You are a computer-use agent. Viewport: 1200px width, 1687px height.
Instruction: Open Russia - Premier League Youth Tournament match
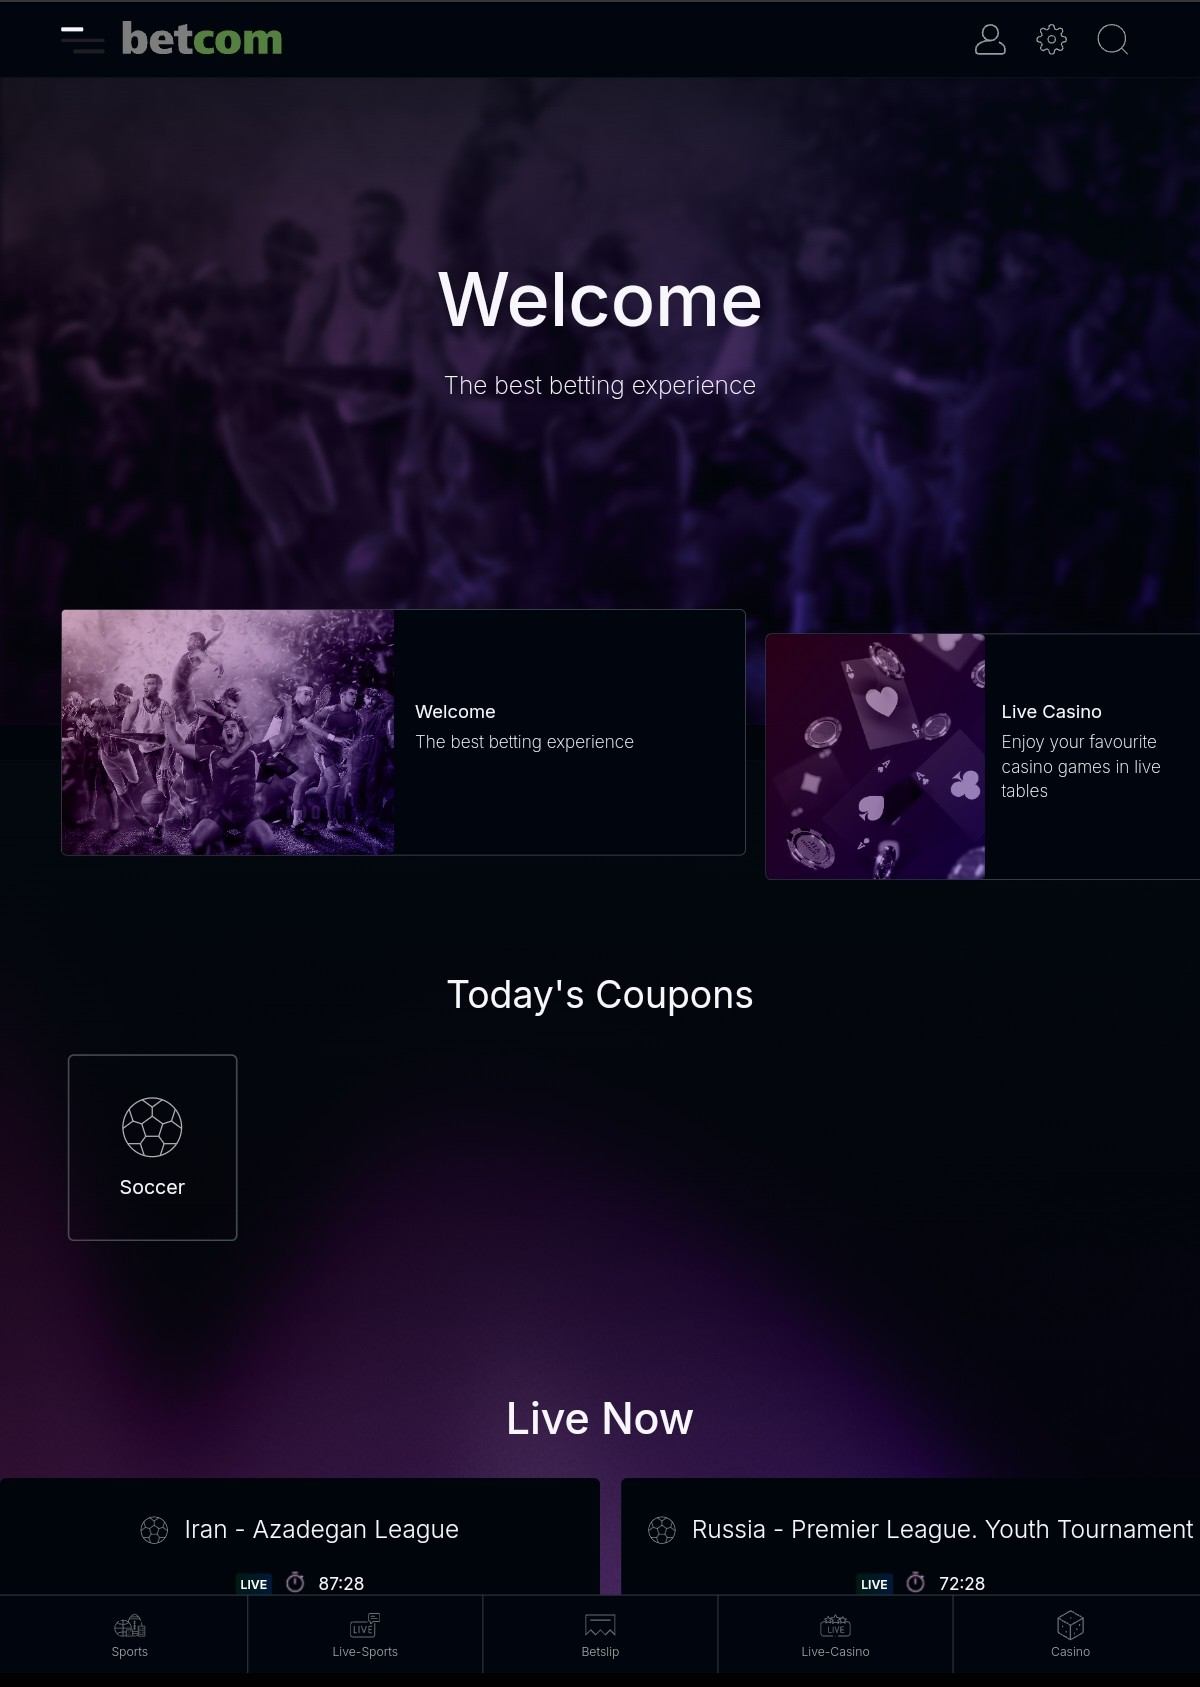tap(910, 1537)
